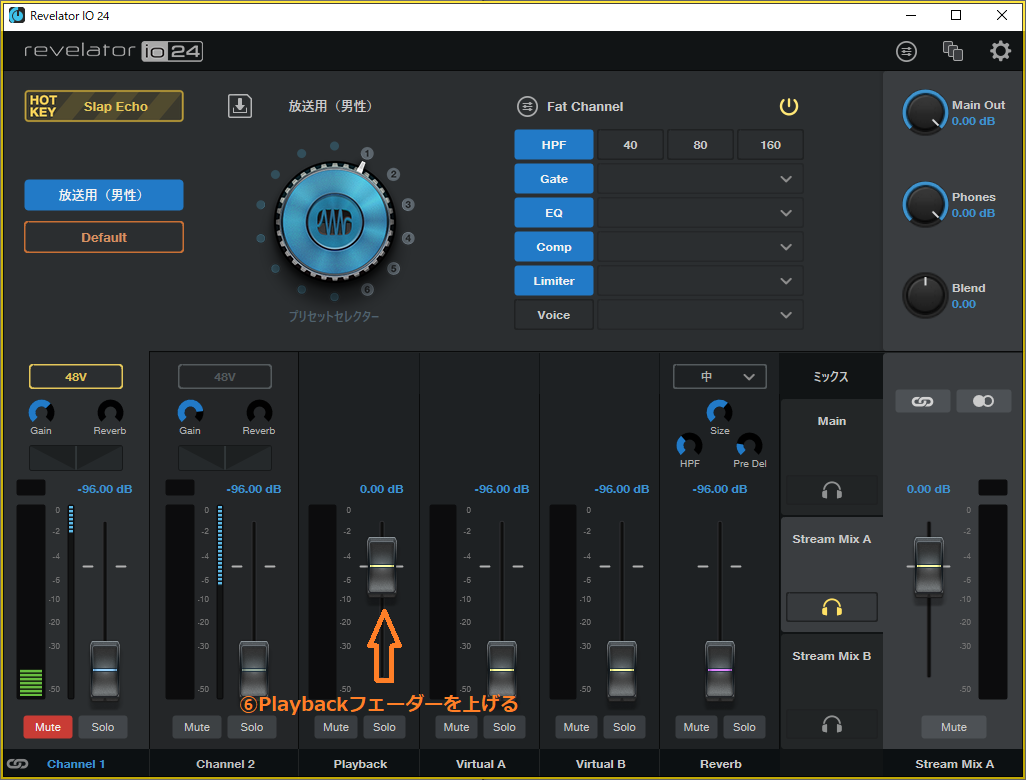Click the Channel 1 pan control
The width and height of the screenshot is (1026, 780).
[76, 458]
